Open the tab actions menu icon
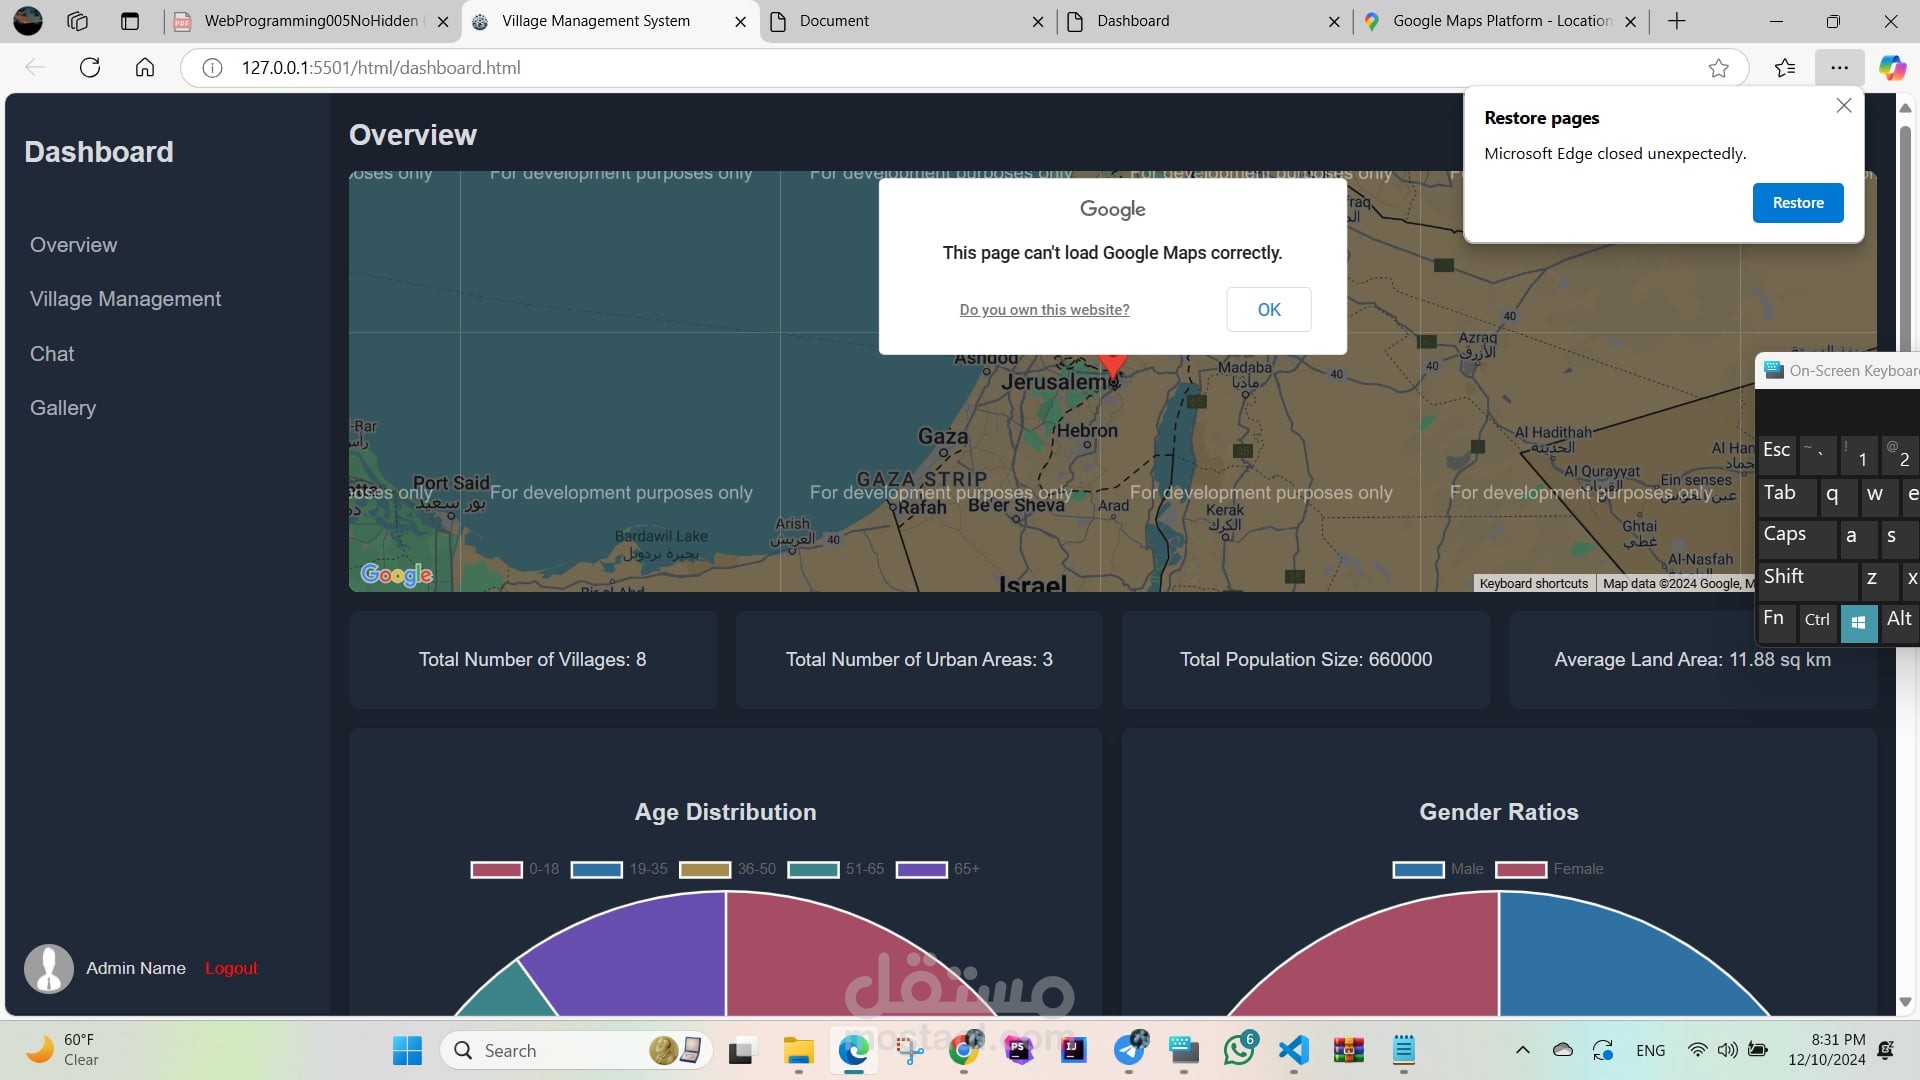 click(x=130, y=21)
